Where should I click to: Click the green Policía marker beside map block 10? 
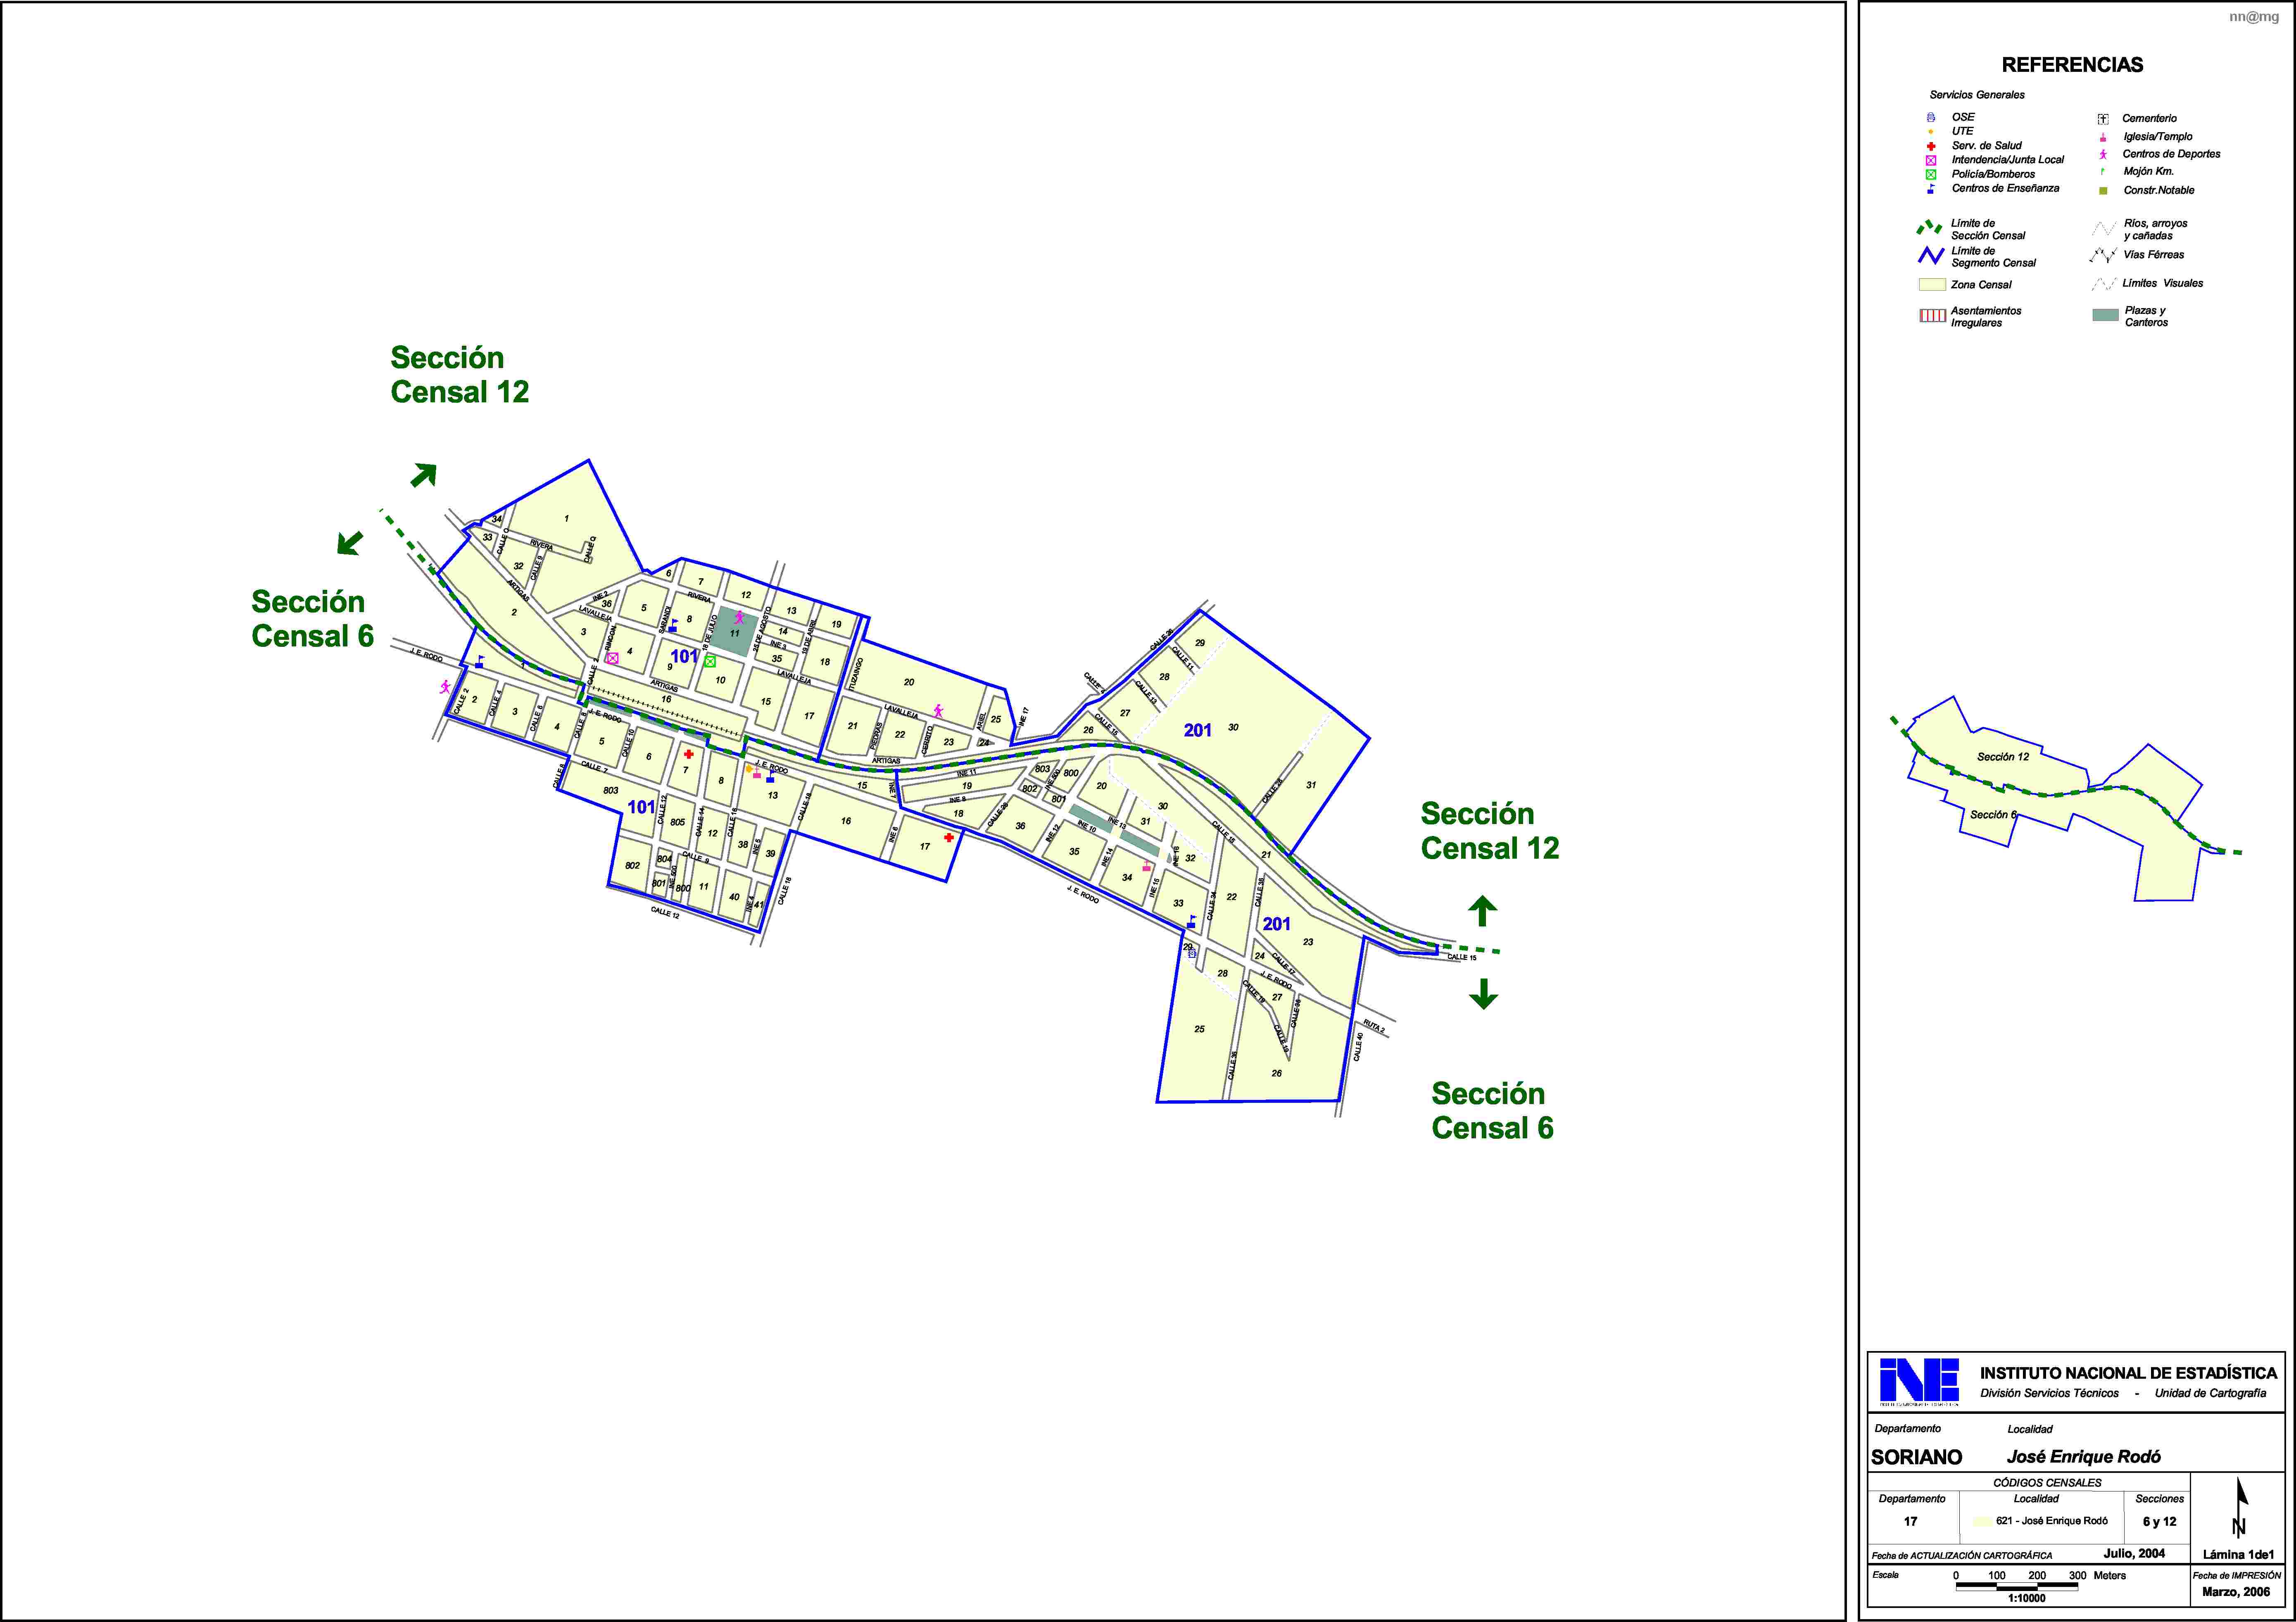click(x=710, y=662)
